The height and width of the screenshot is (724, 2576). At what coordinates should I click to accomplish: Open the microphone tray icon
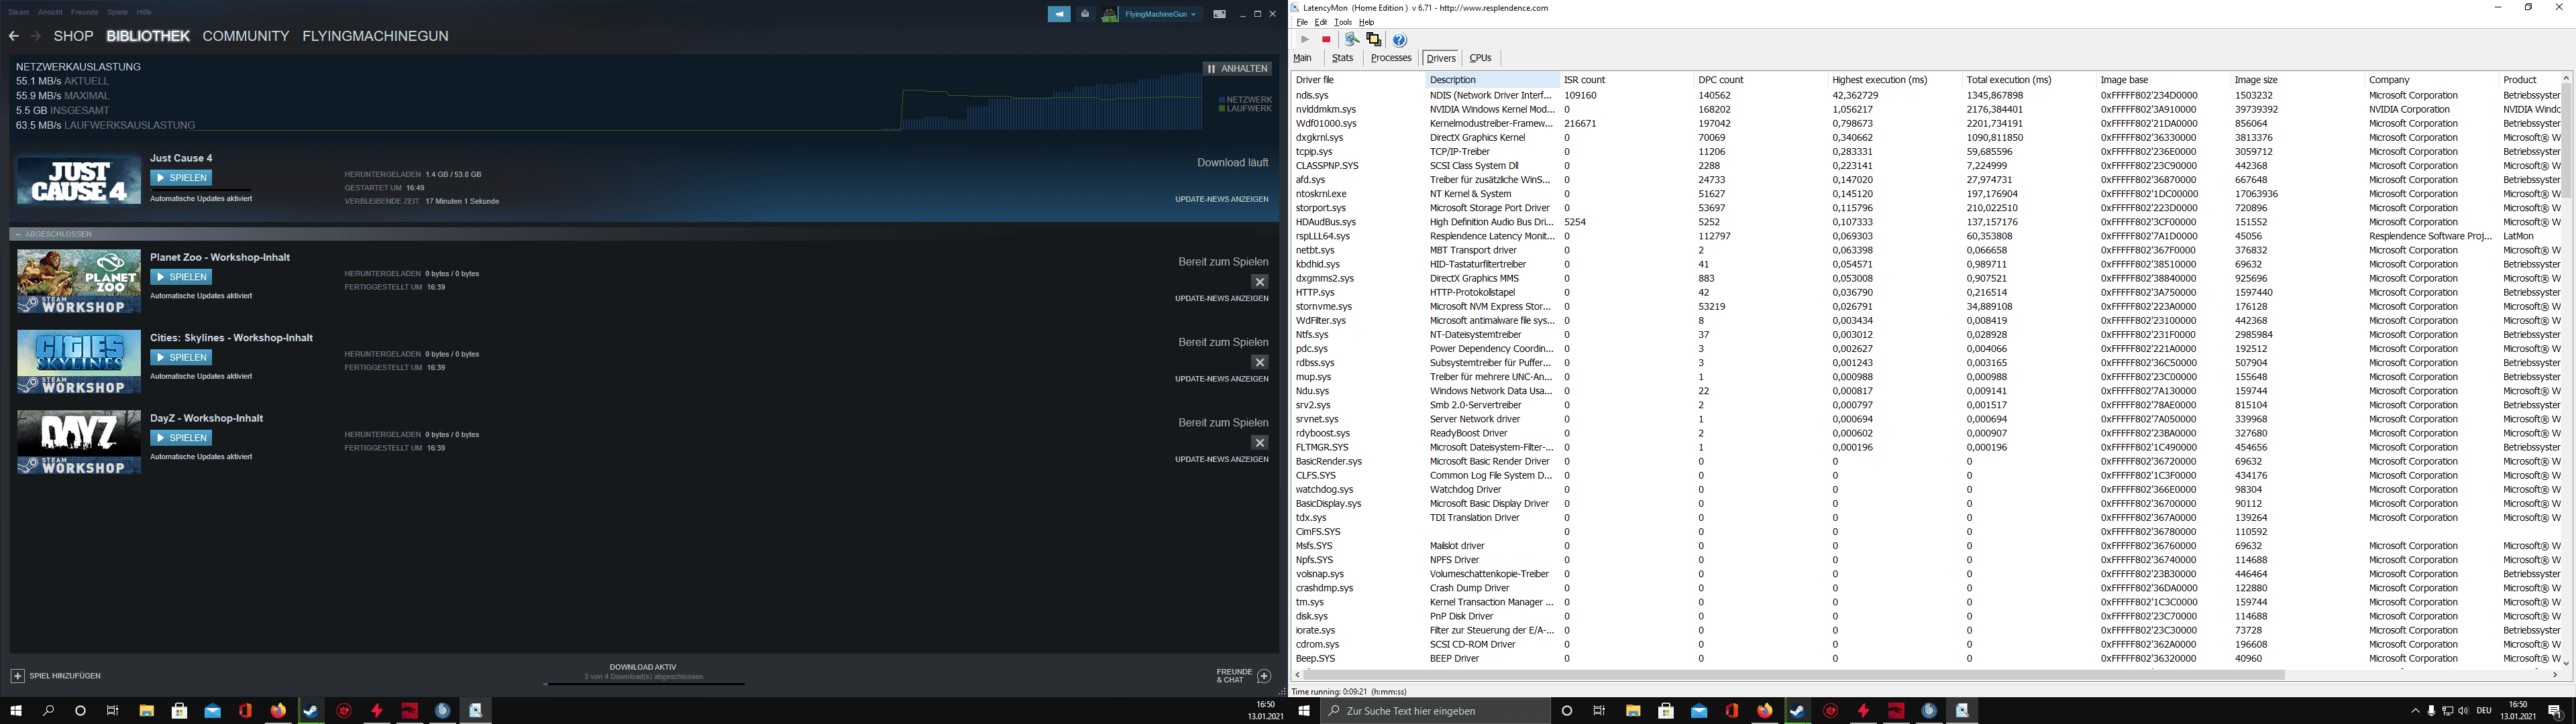tap(2431, 711)
